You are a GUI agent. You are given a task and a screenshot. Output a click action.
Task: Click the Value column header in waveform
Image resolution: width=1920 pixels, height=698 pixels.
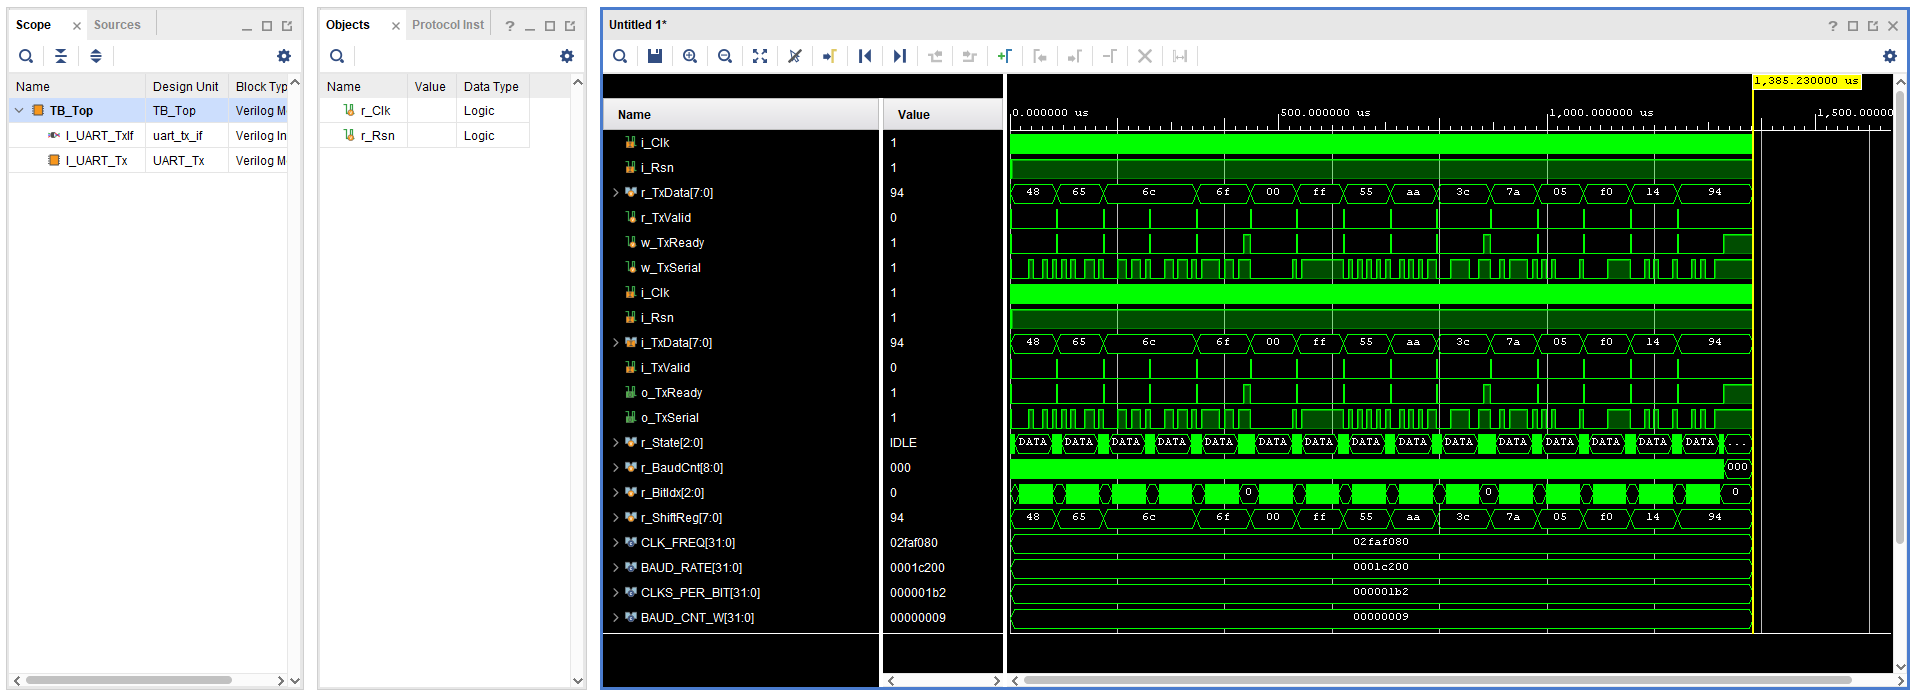[942, 115]
